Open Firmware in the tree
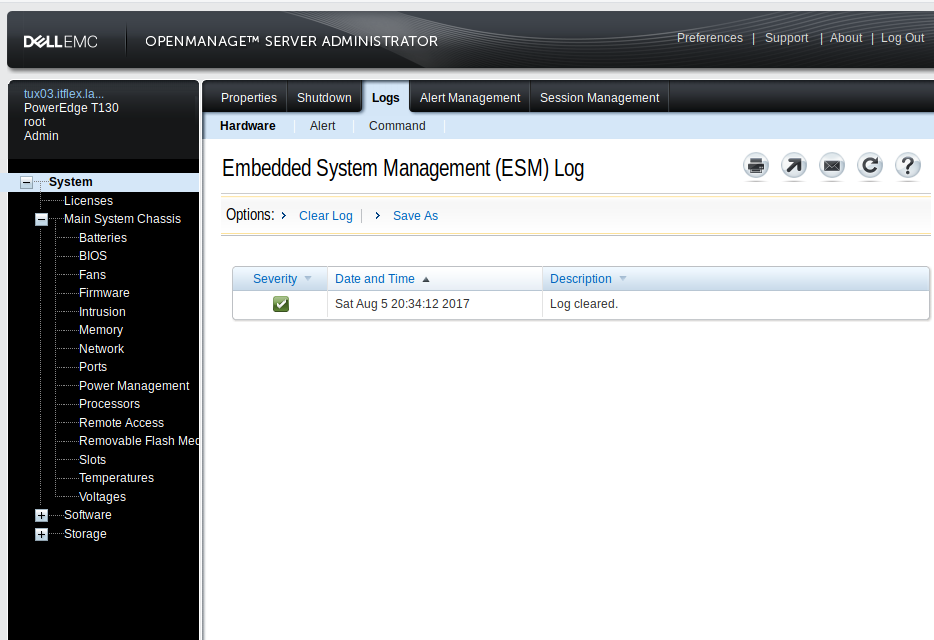The width and height of the screenshot is (934, 640). 104,293
